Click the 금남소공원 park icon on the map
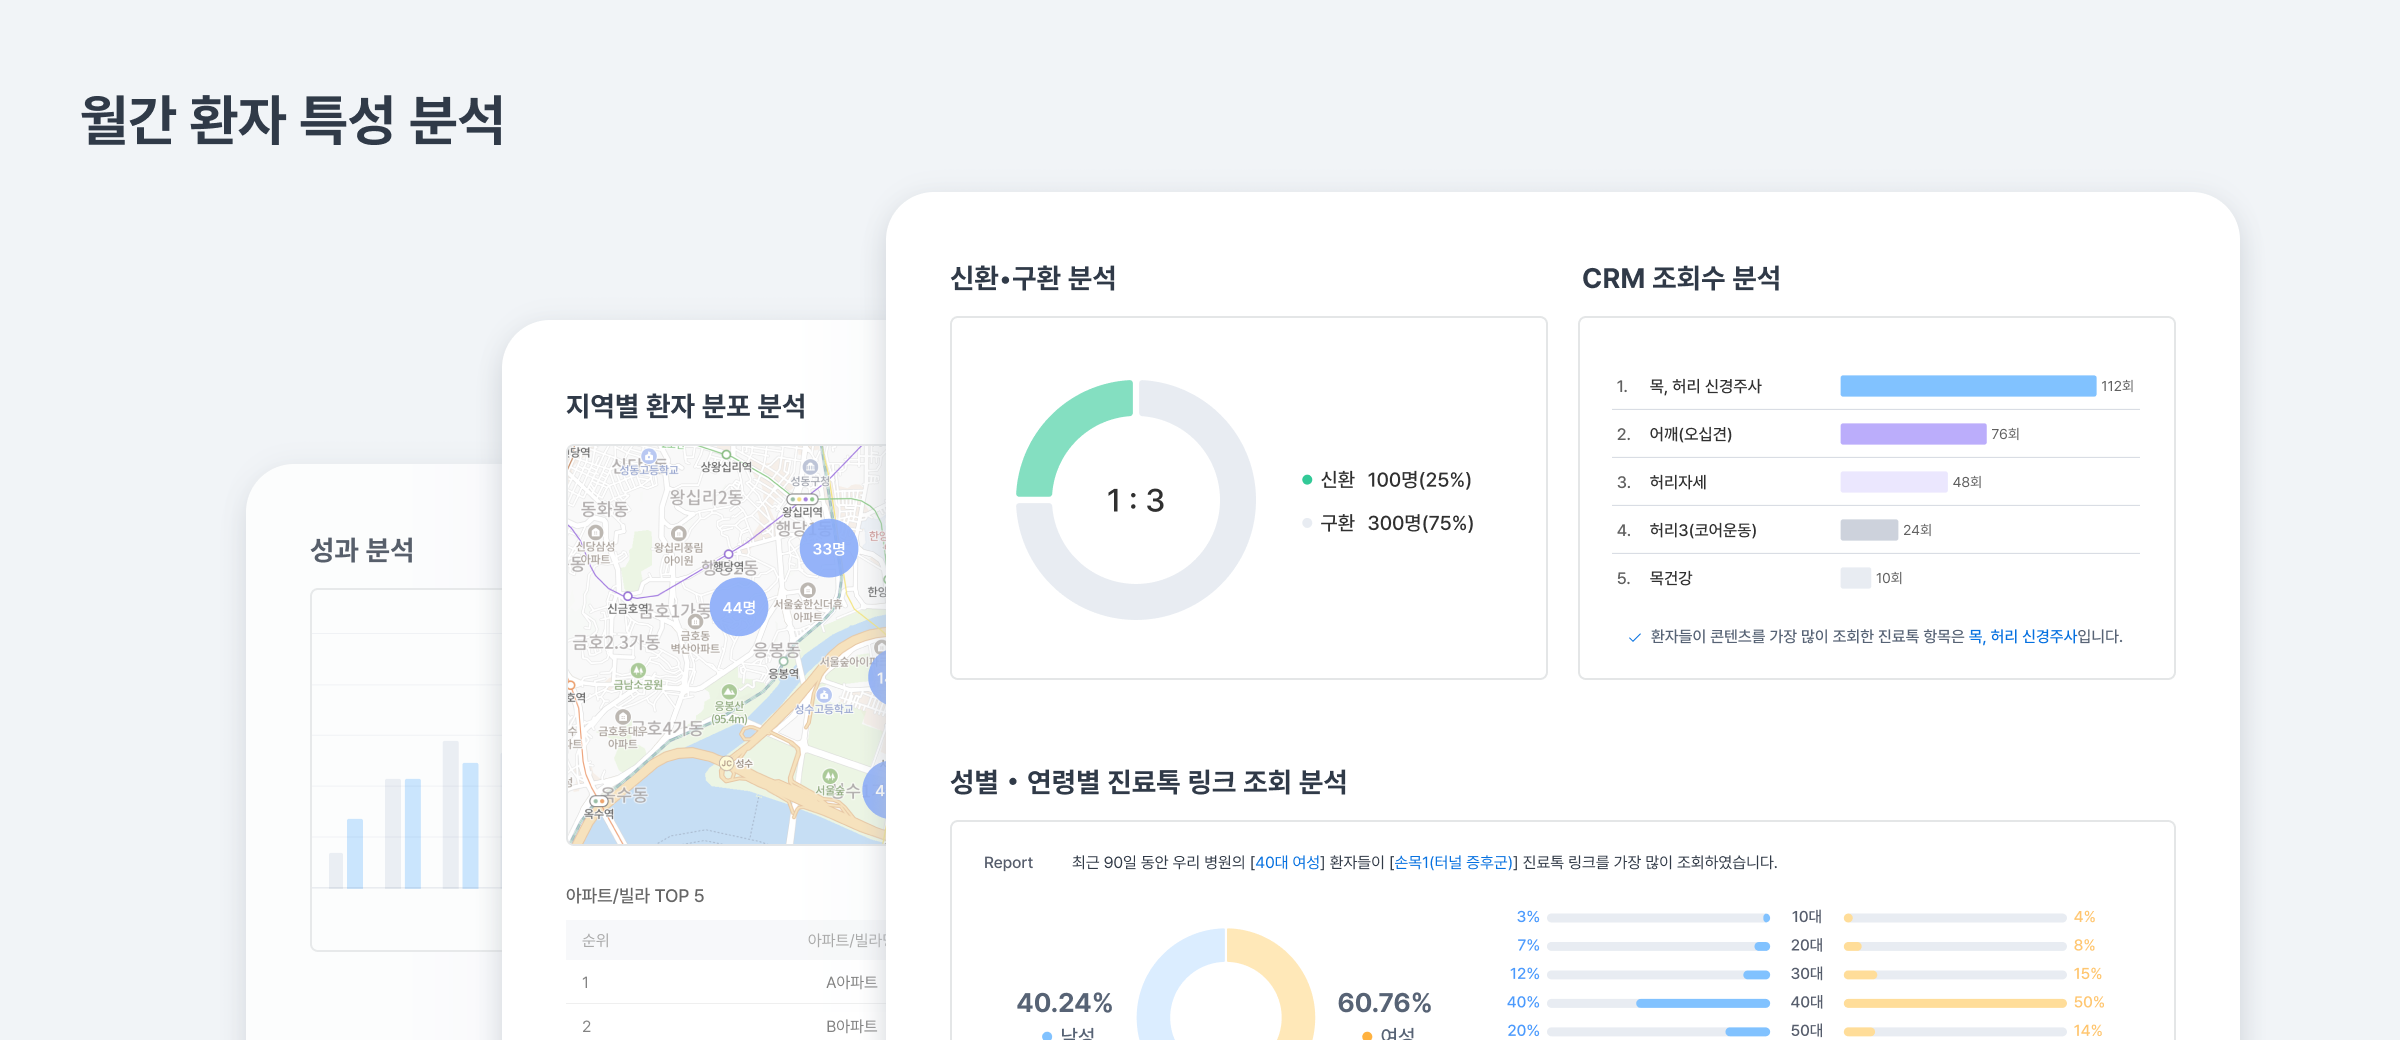 (x=638, y=670)
